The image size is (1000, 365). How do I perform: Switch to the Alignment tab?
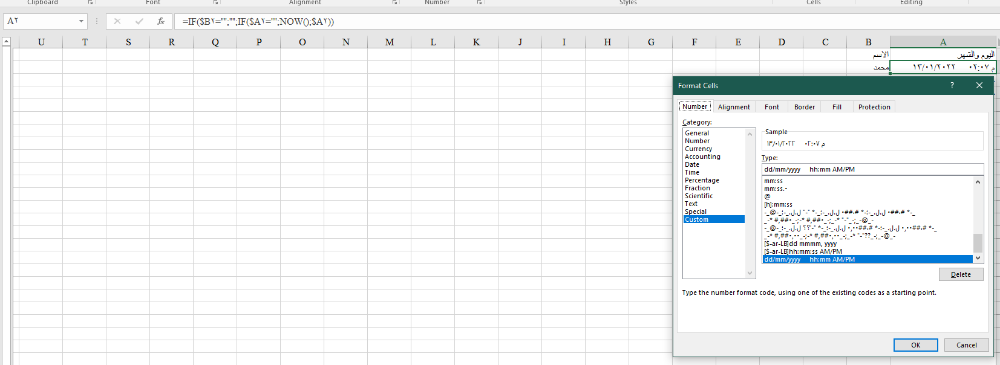pos(734,107)
